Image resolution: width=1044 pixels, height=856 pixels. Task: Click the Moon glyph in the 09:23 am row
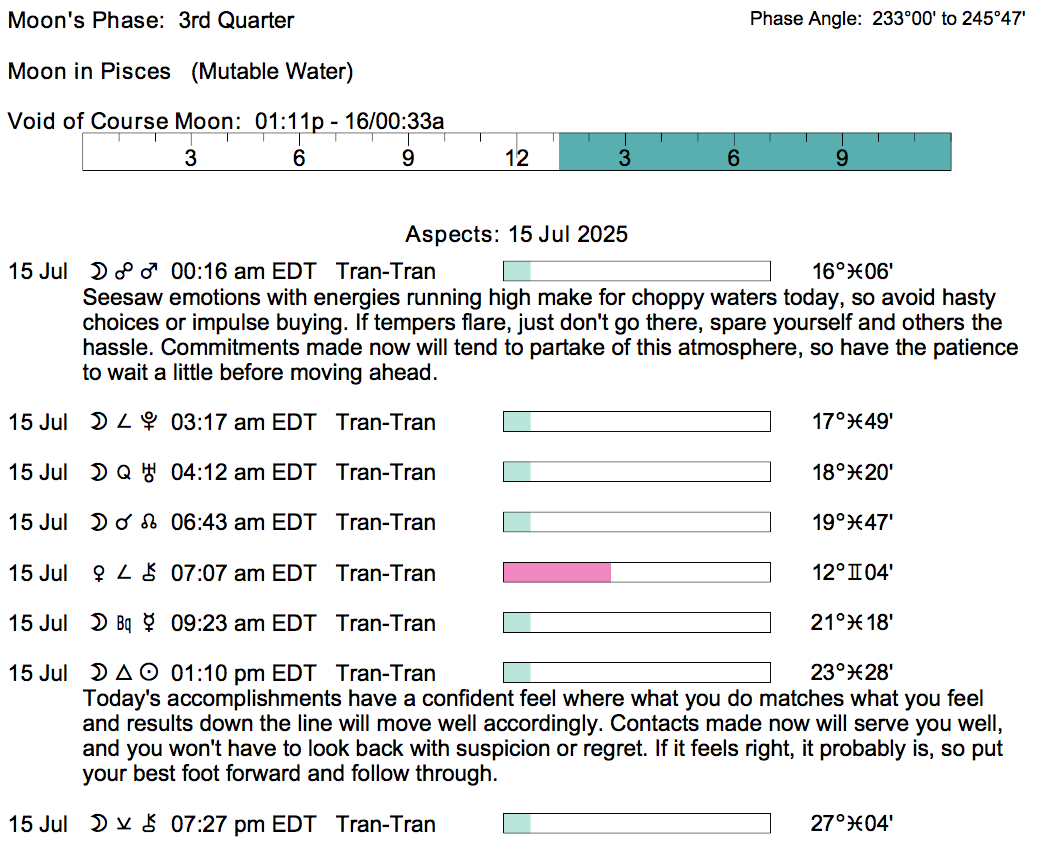[x=98, y=624]
